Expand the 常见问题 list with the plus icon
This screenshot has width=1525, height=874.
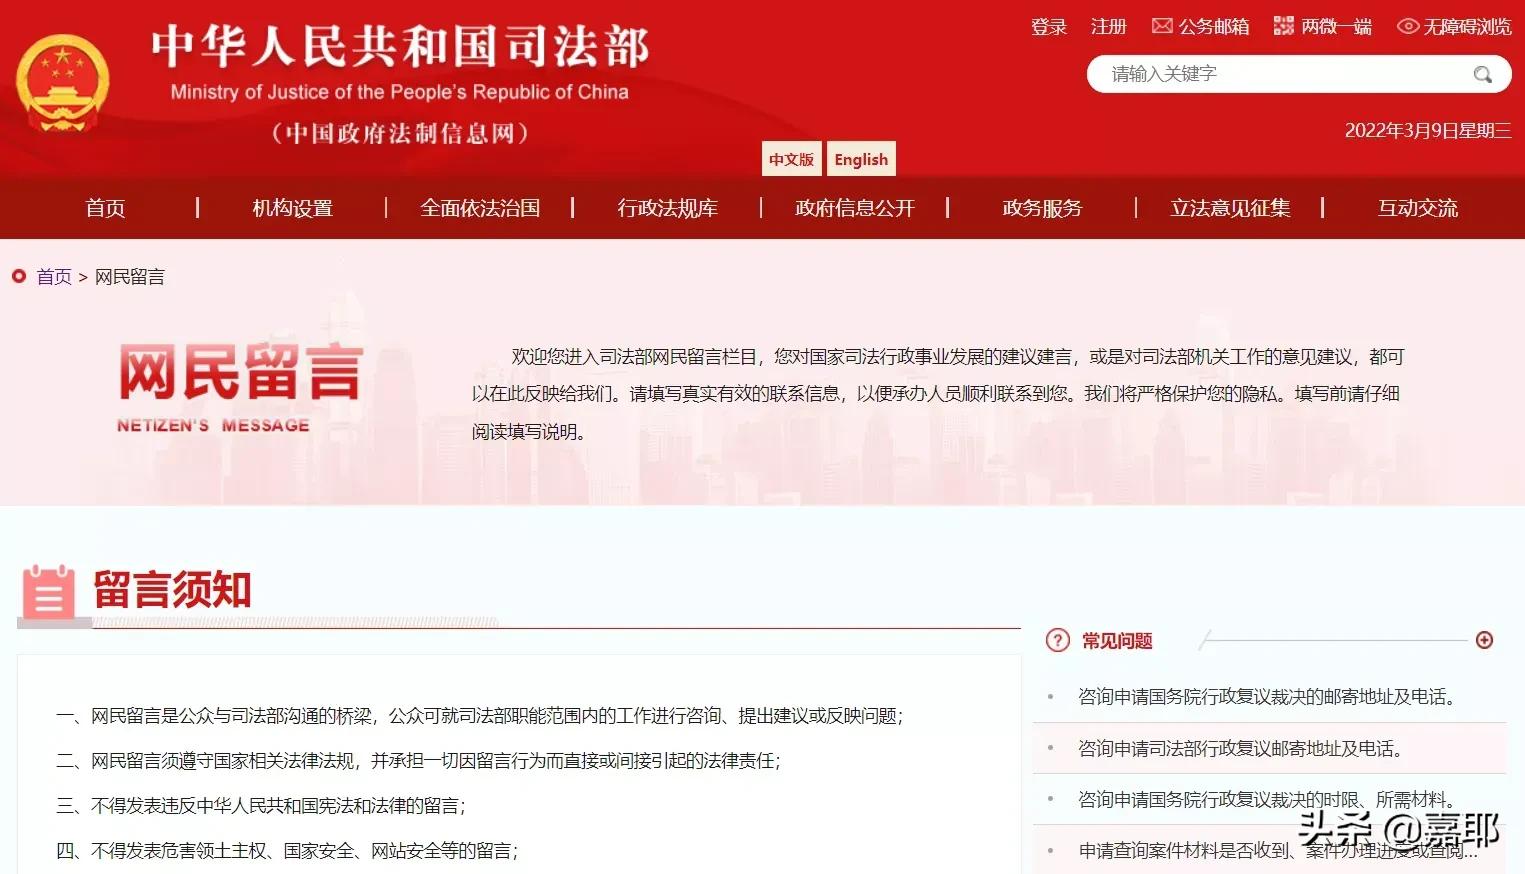point(1486,640)
